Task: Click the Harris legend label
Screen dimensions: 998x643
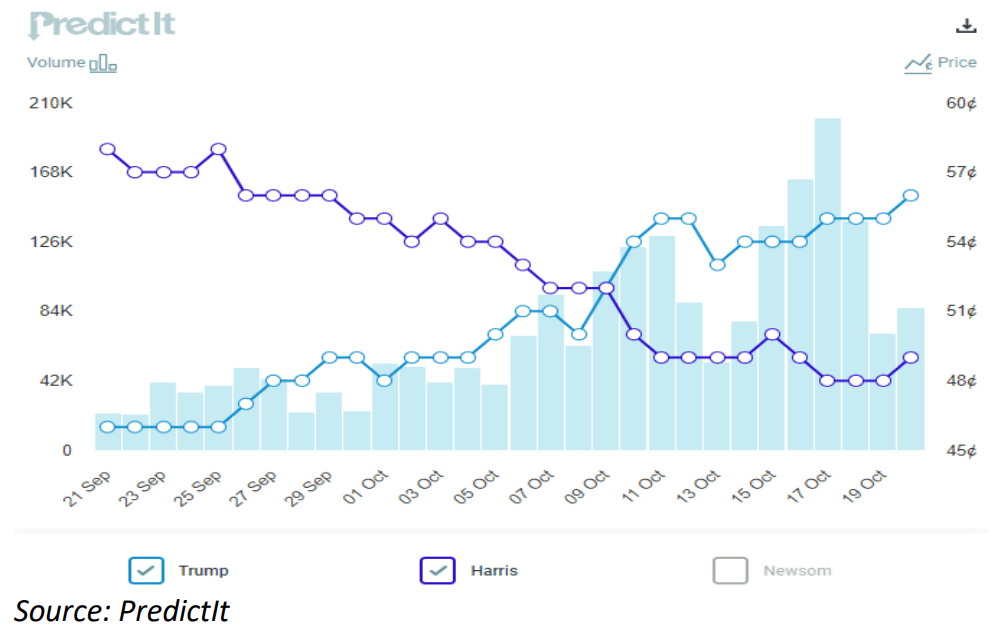Action: click(x=494, y=570)
